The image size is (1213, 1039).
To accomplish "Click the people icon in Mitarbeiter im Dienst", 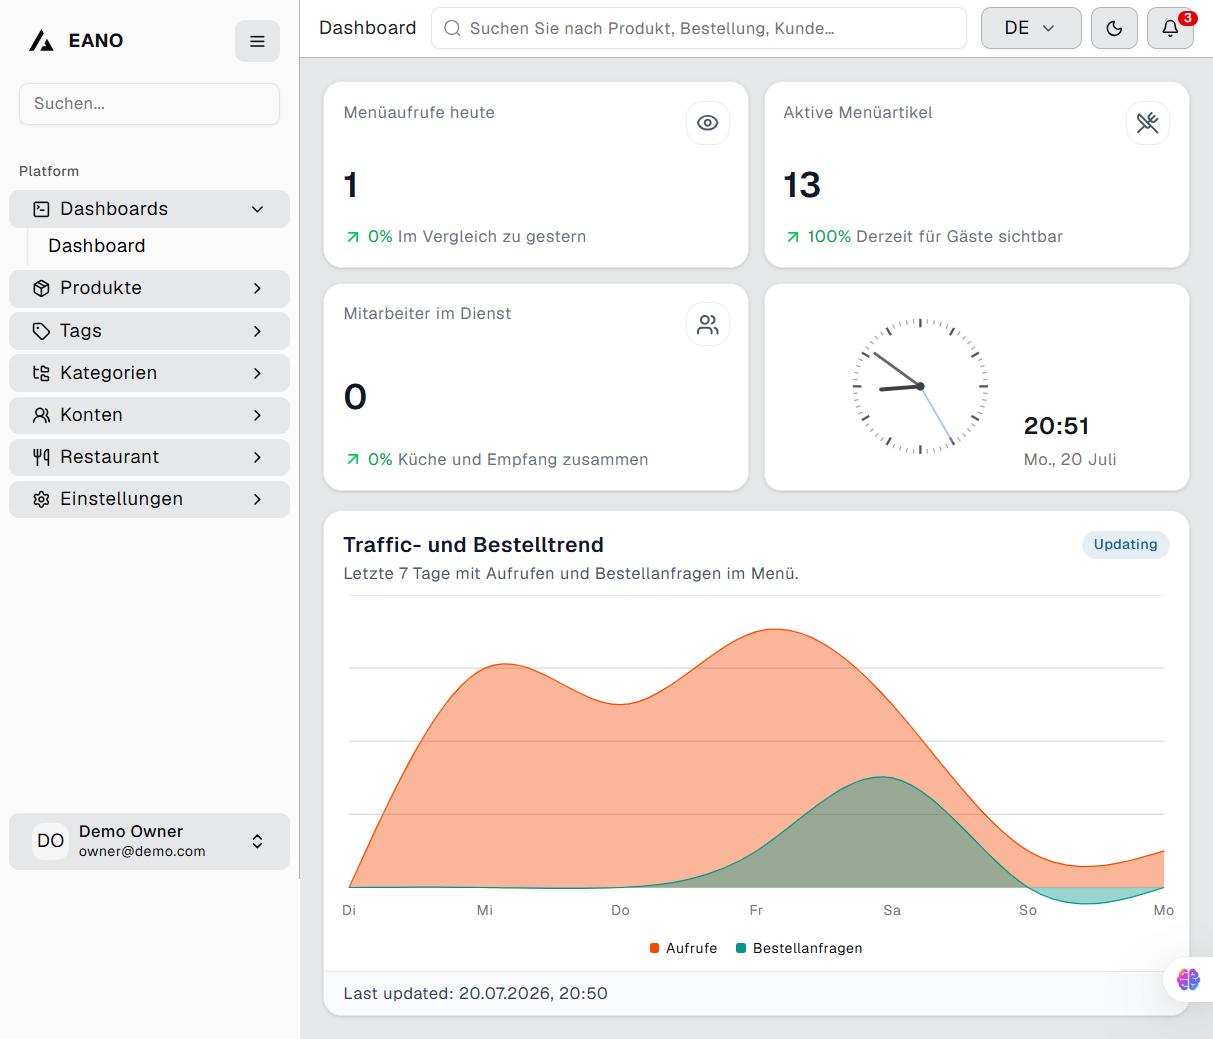I will coord(708,324).
